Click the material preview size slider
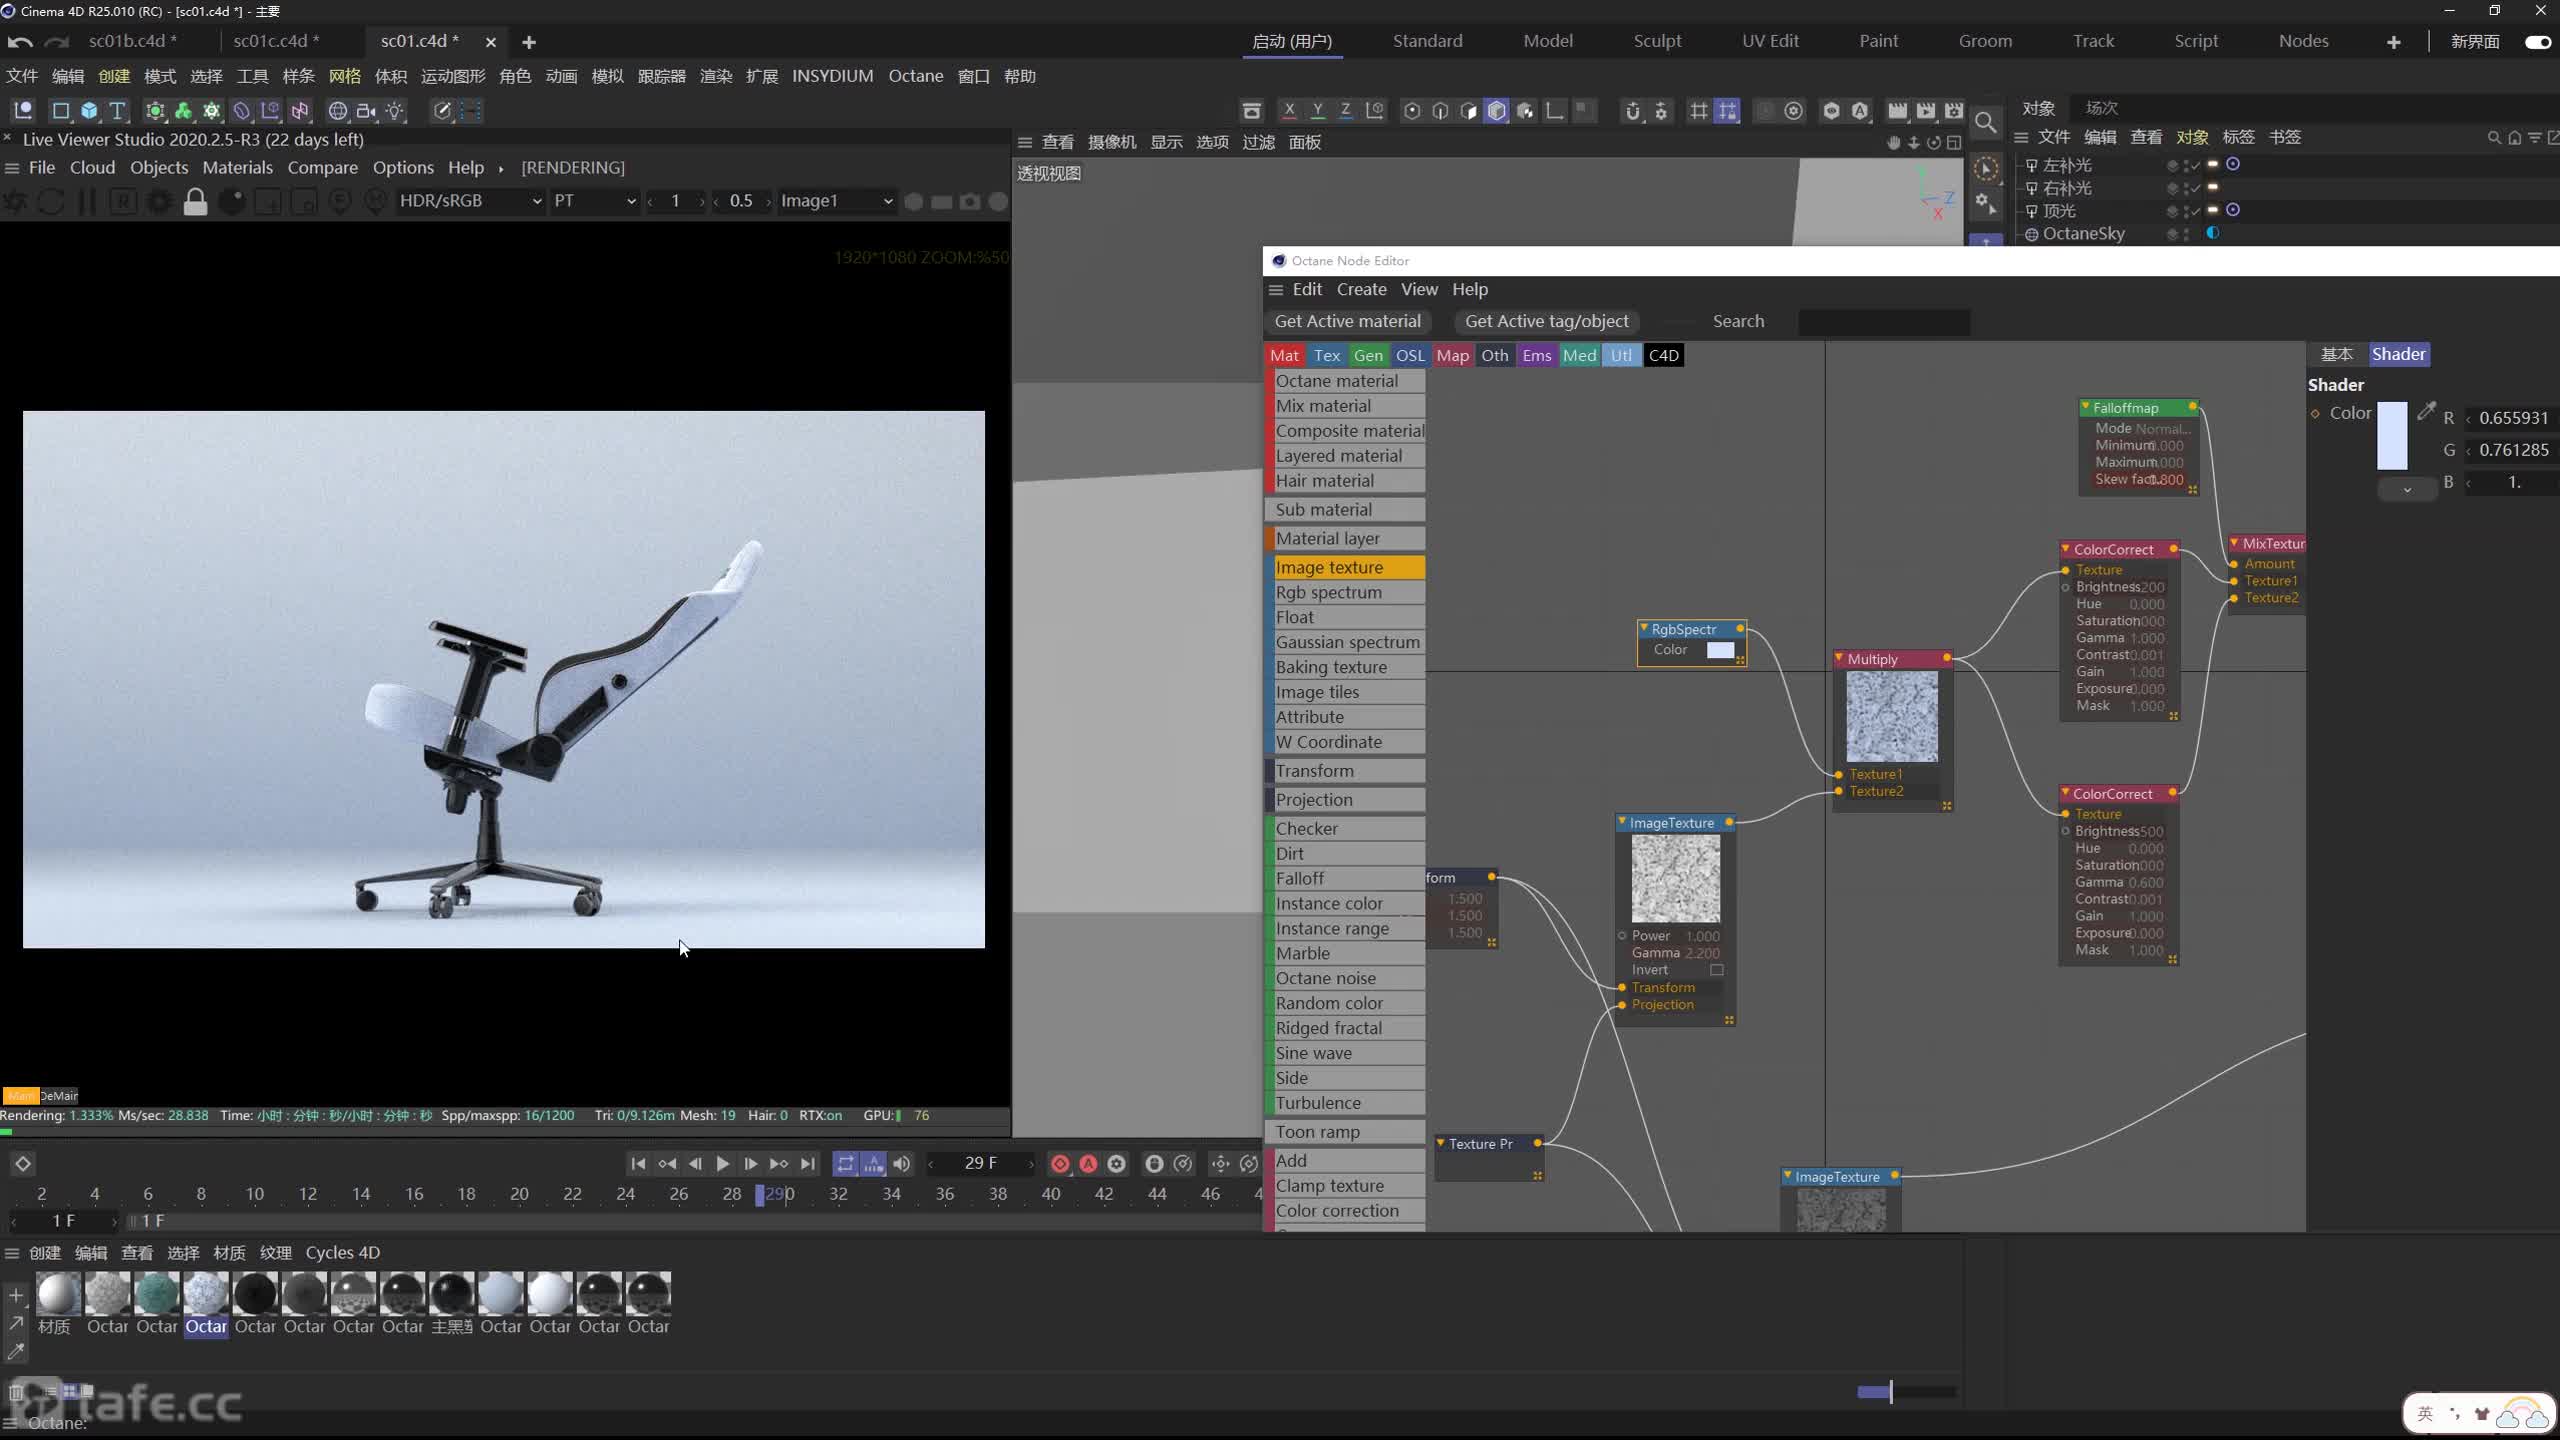The width and height of the screenshot is (2560, 1440). [1906, 1391]
